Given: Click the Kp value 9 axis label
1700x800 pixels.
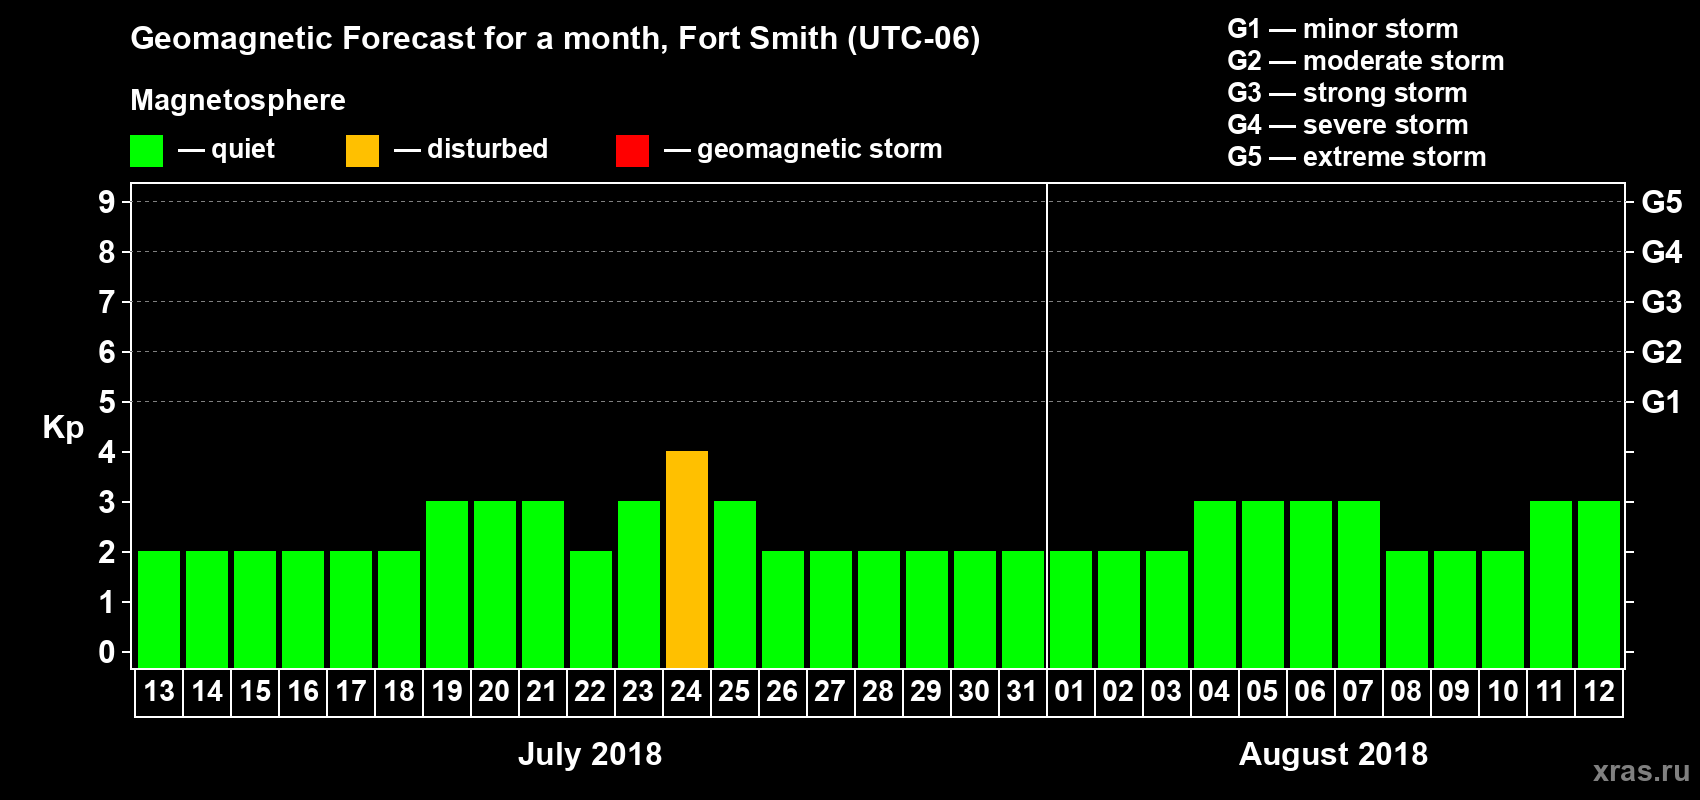Looking at the screenshot, I should pos(107,202).
